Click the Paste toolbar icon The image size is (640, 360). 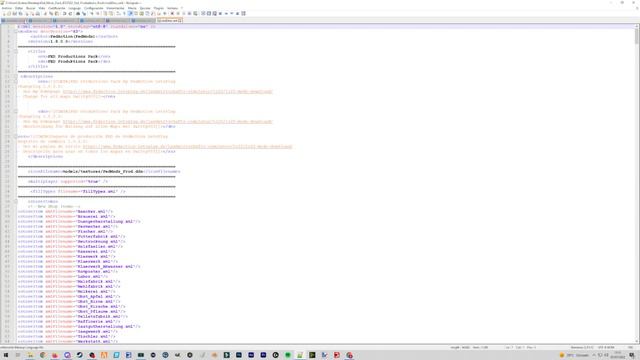57,13
